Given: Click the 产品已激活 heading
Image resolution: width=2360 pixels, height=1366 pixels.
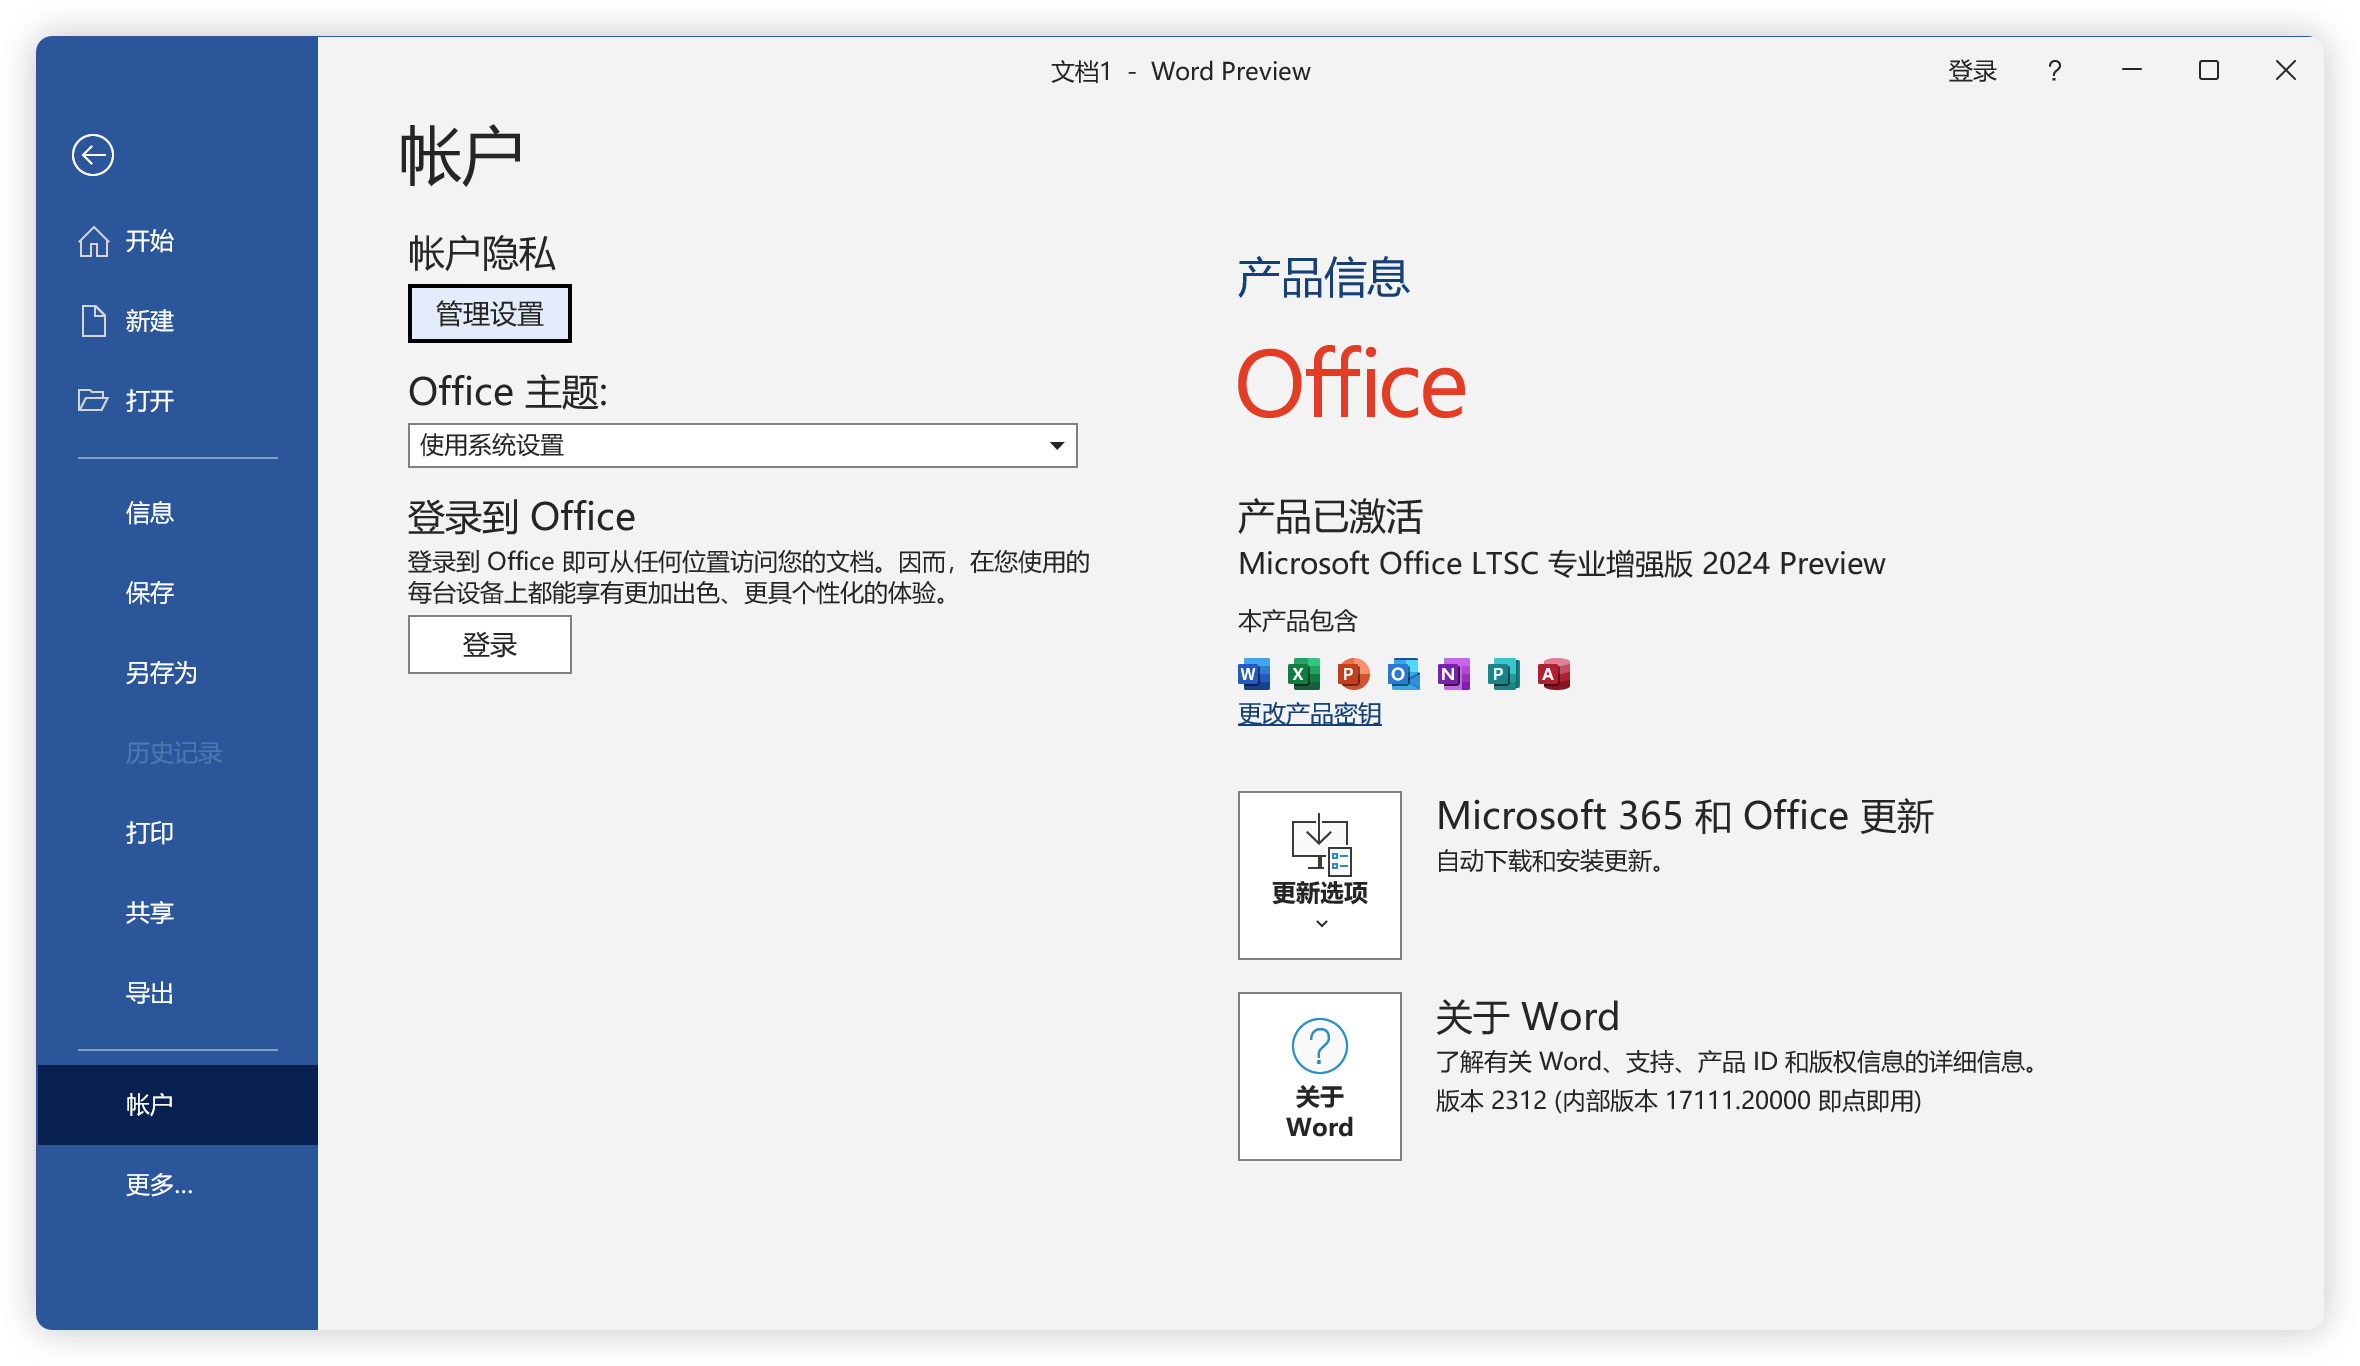Looking at the screenshot, I should click(x=1330, y=517).
